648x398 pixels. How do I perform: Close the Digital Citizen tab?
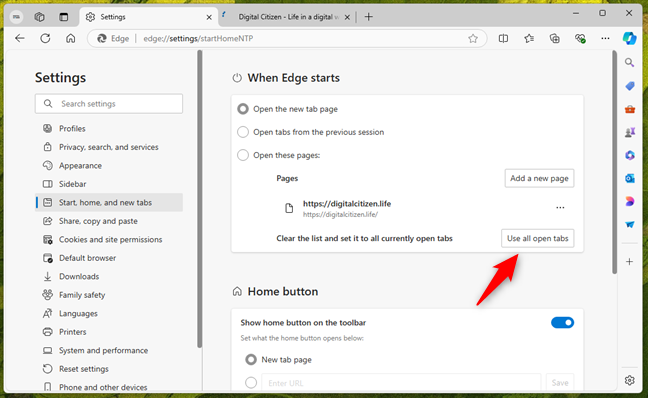point(347,17)
